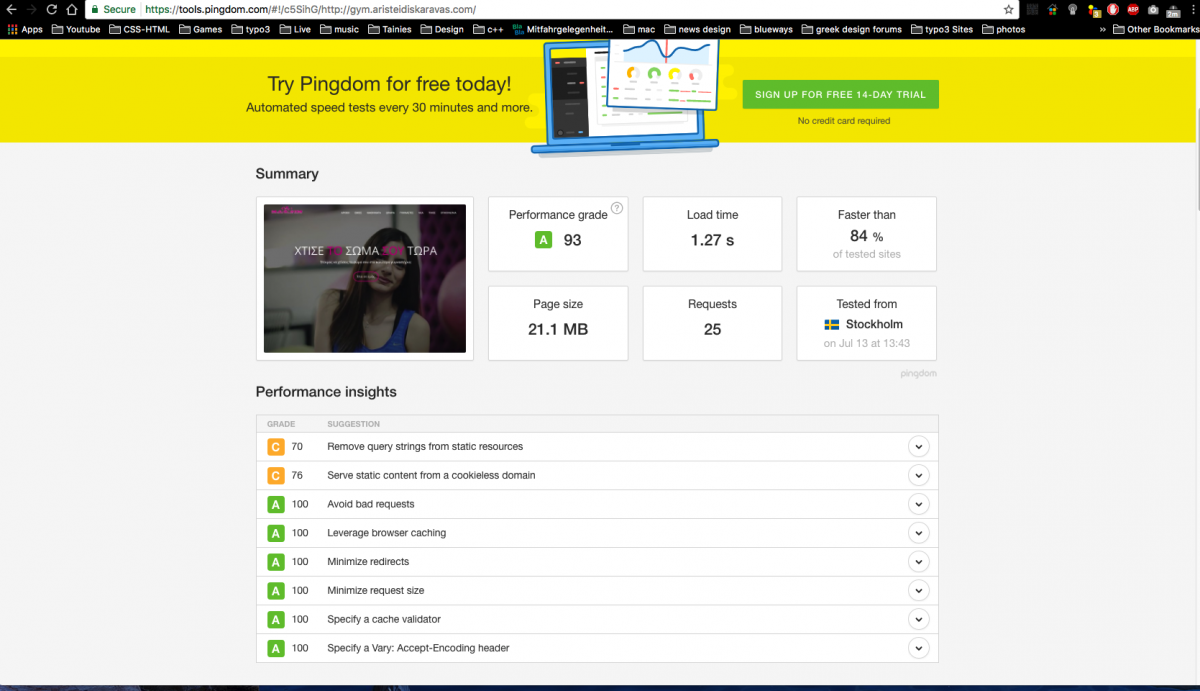Screen dimensions: 1200x691
Task: Expand the 'Minimize redirects' insight
Action: (x=918, y=562)
